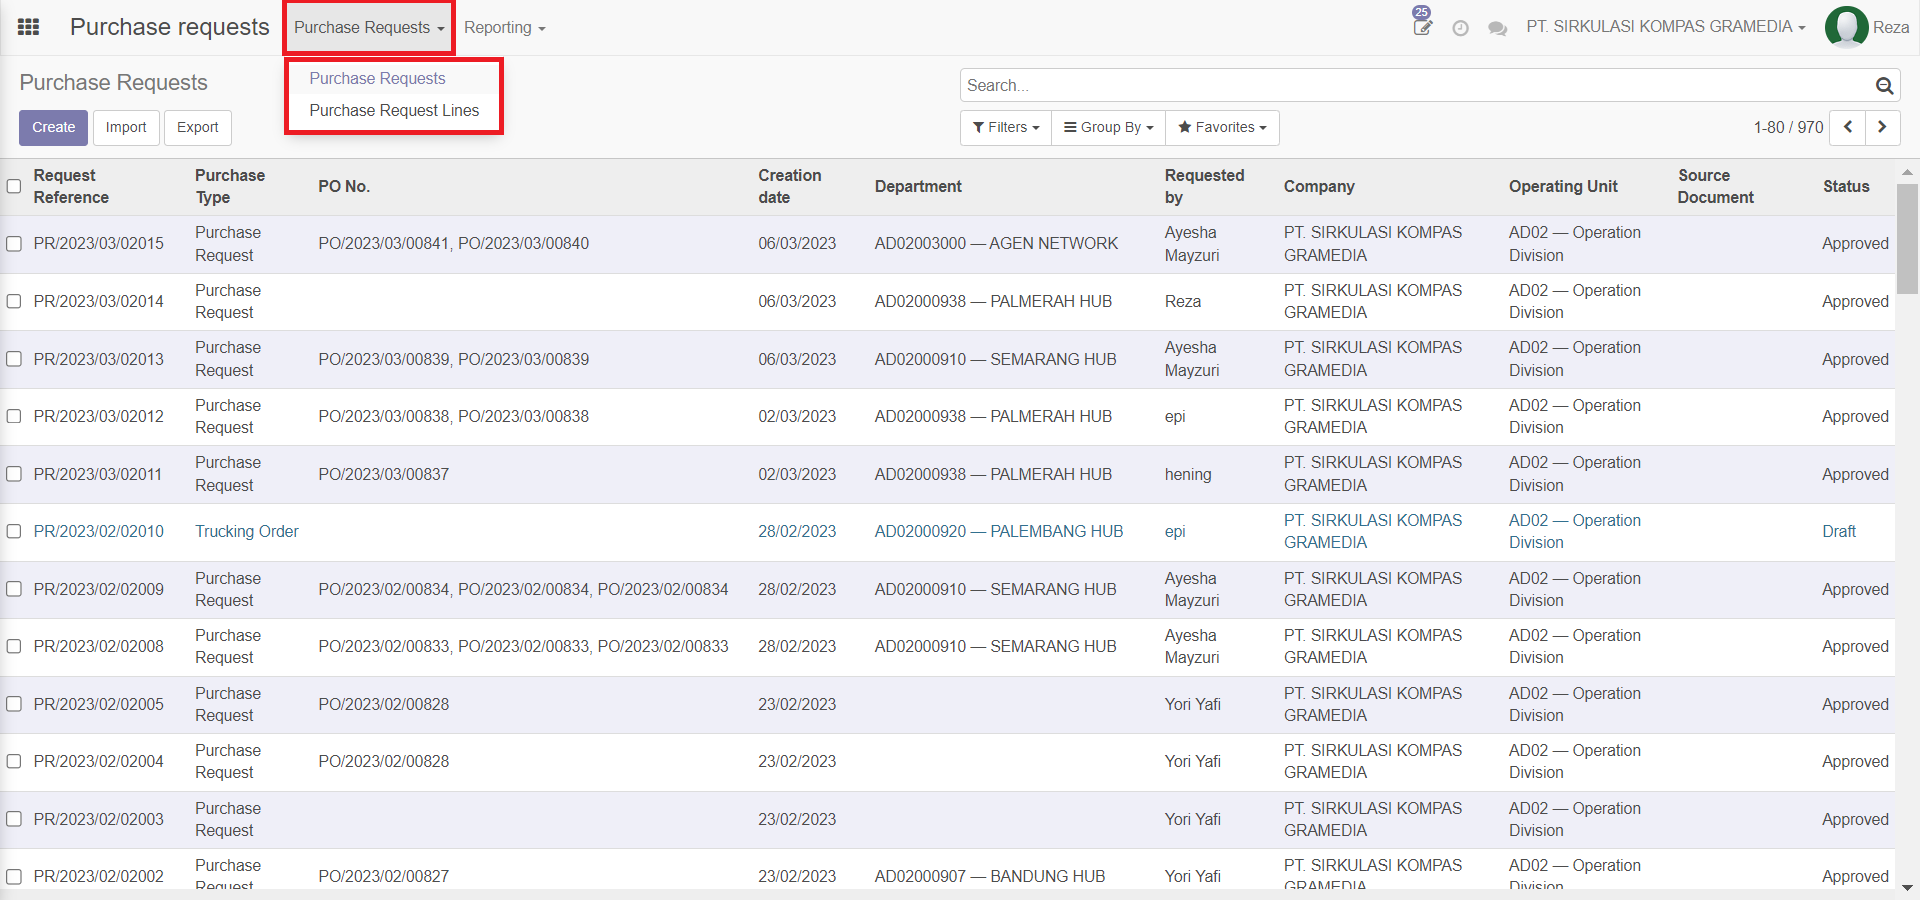Click AD02003000 — AGEN NETWORK department cell
1920x900 pixels.
tap(996, 244)
